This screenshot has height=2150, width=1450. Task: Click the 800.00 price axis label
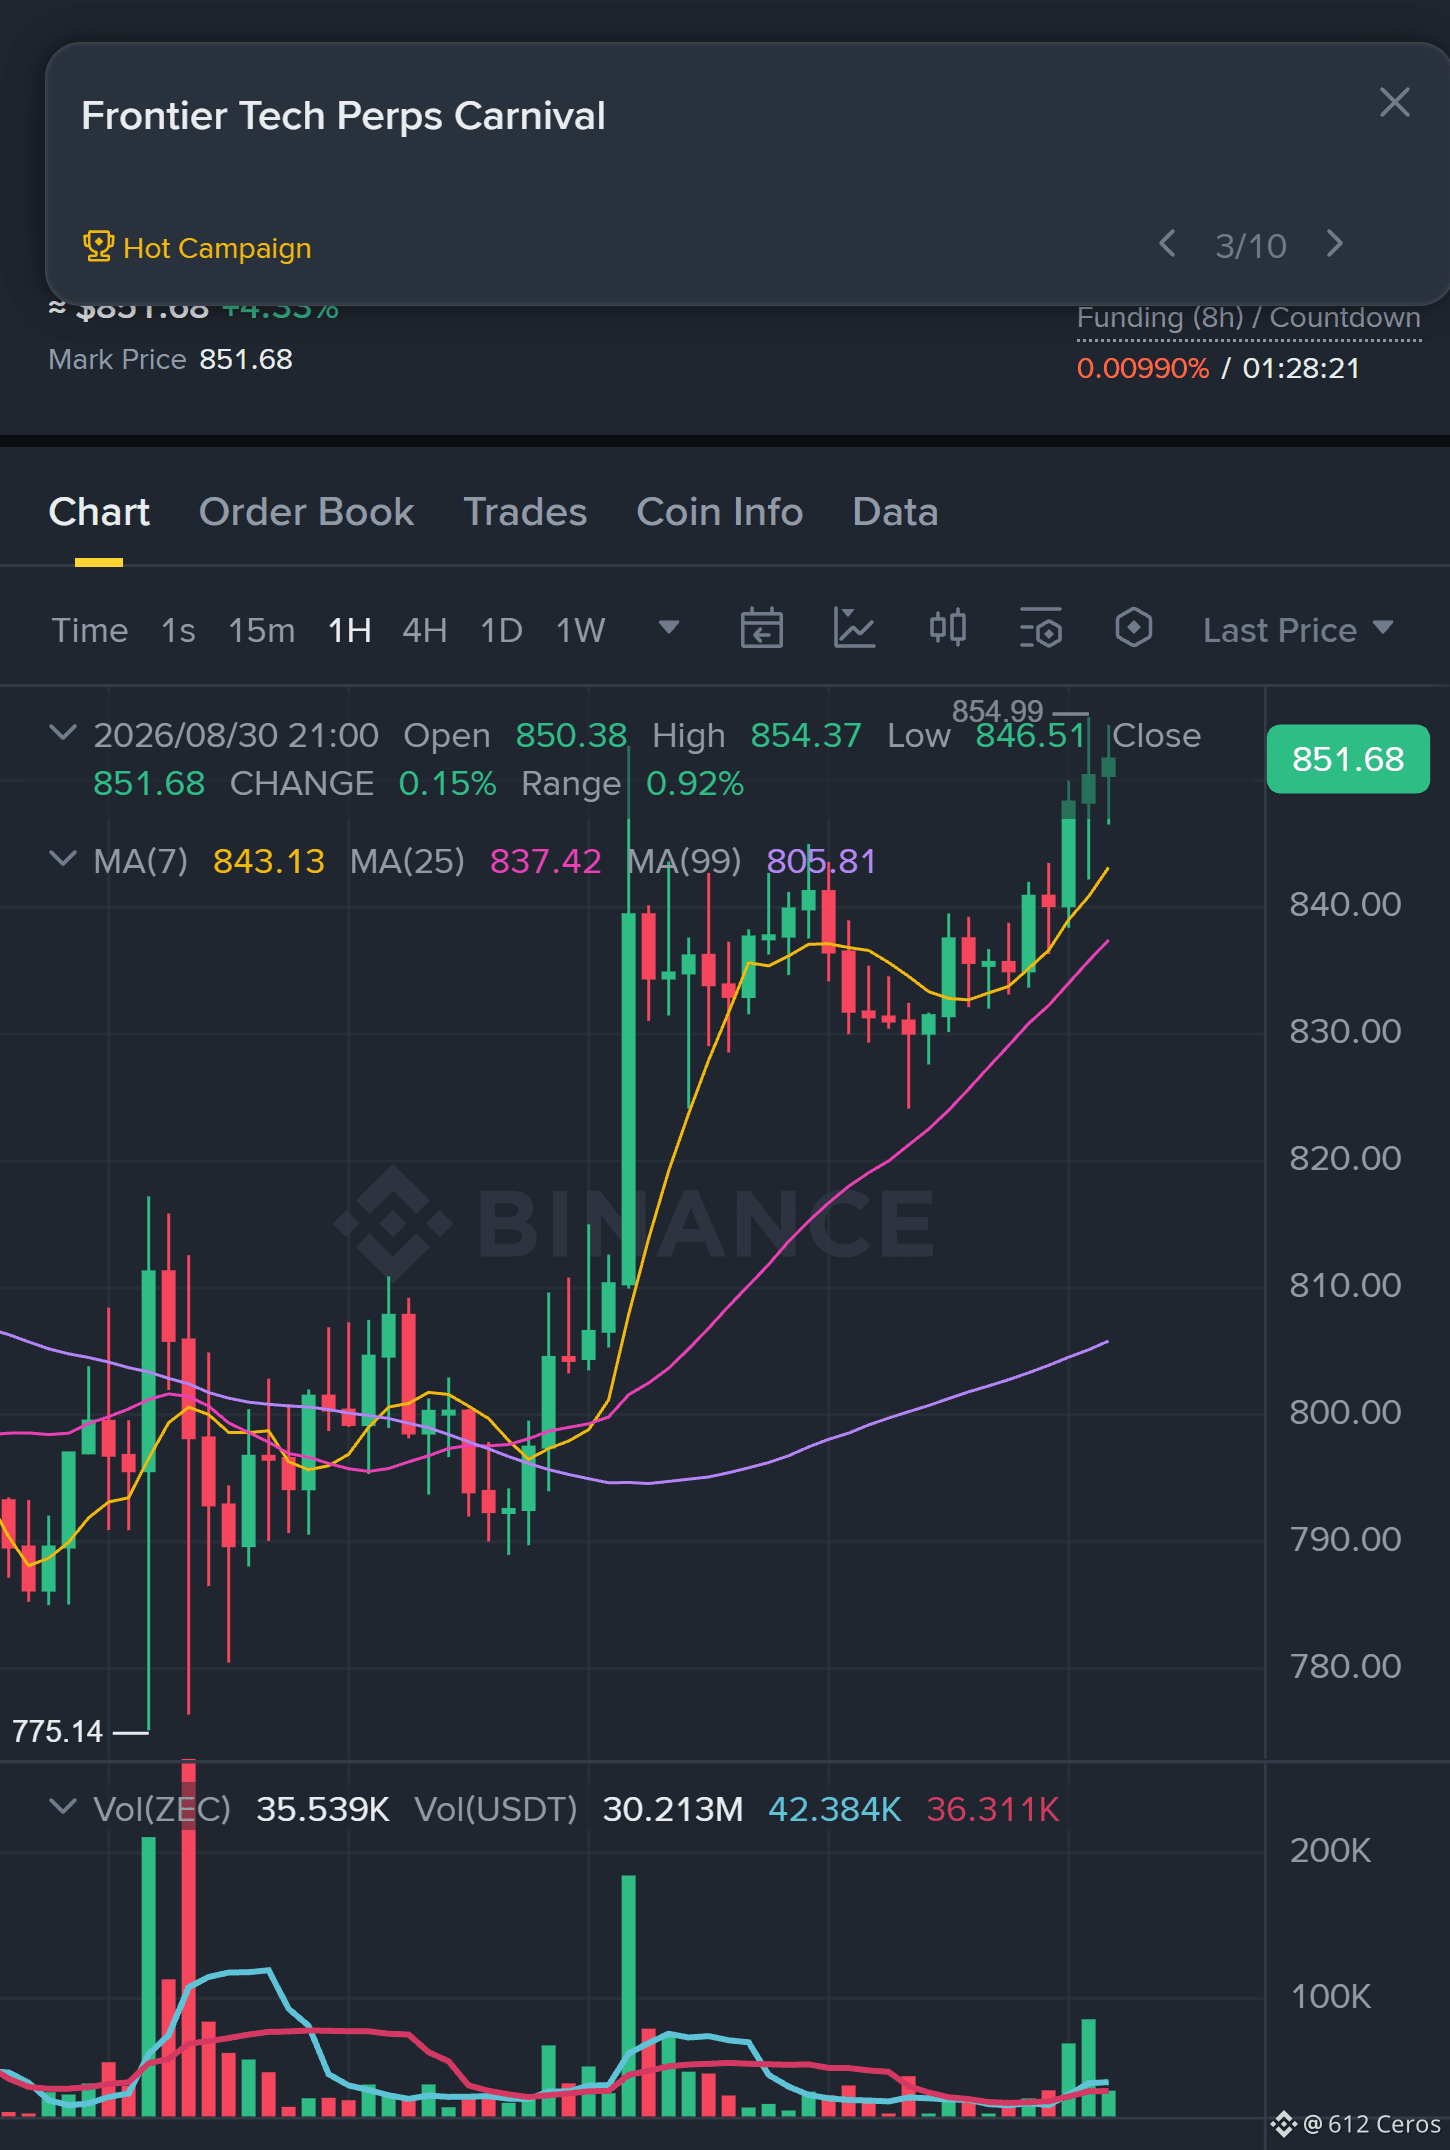(x=1345, y=1412)
